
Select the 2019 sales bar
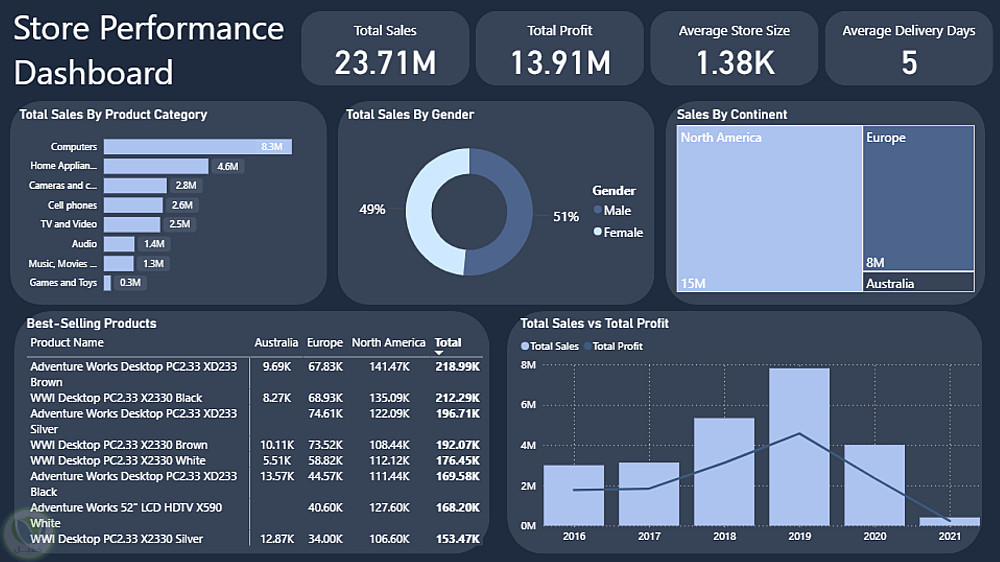click(799, 447)
